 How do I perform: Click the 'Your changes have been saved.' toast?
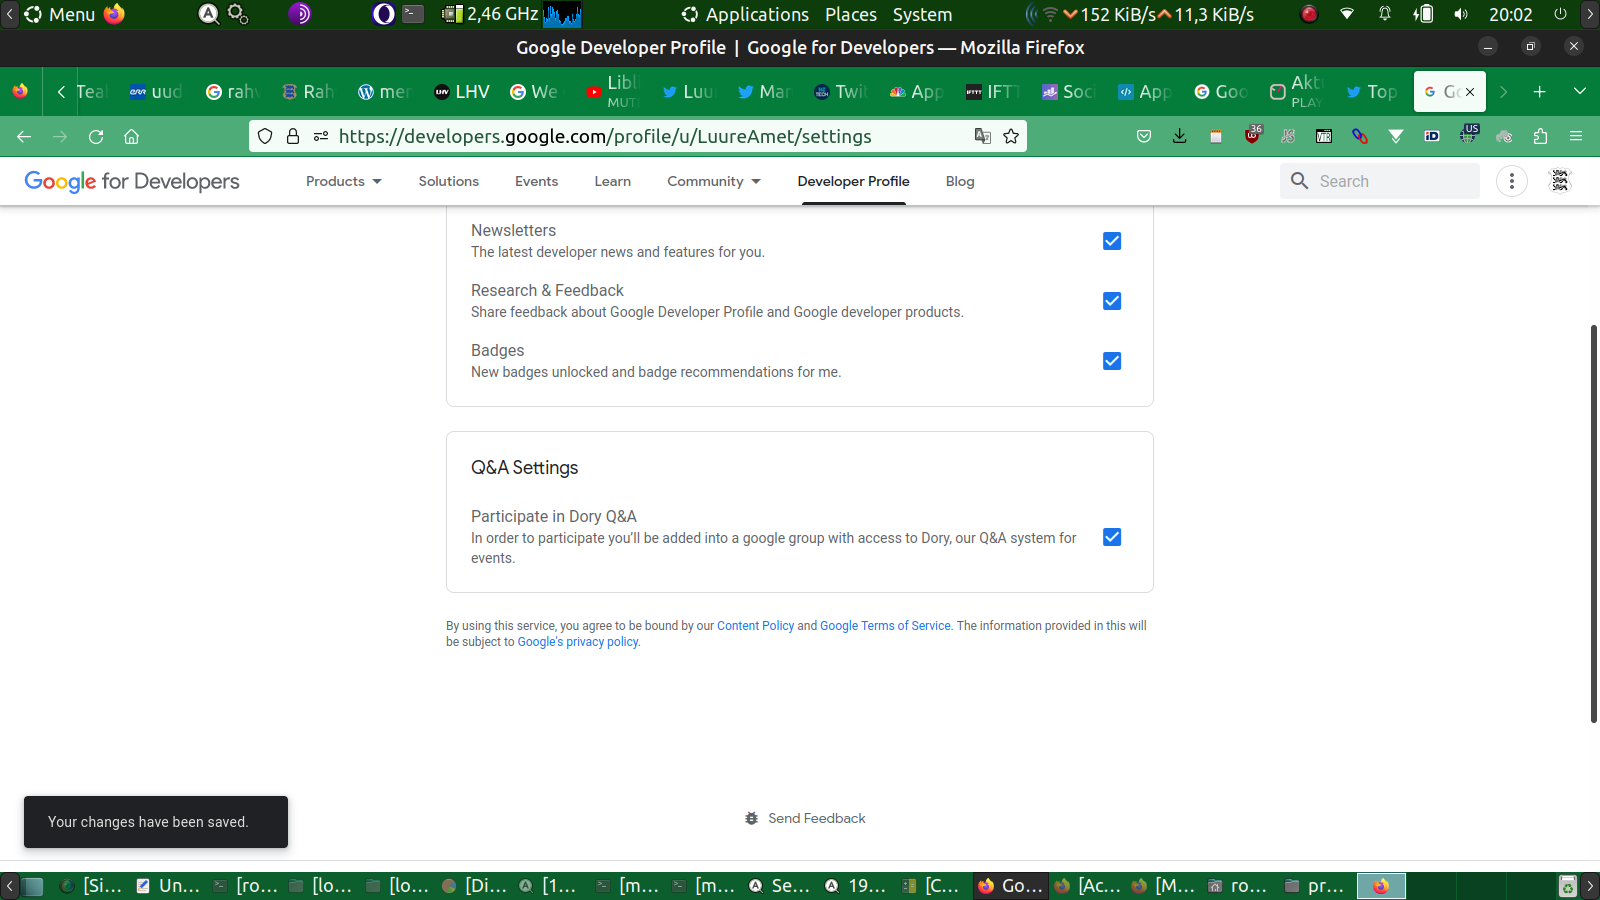point(156,822)
